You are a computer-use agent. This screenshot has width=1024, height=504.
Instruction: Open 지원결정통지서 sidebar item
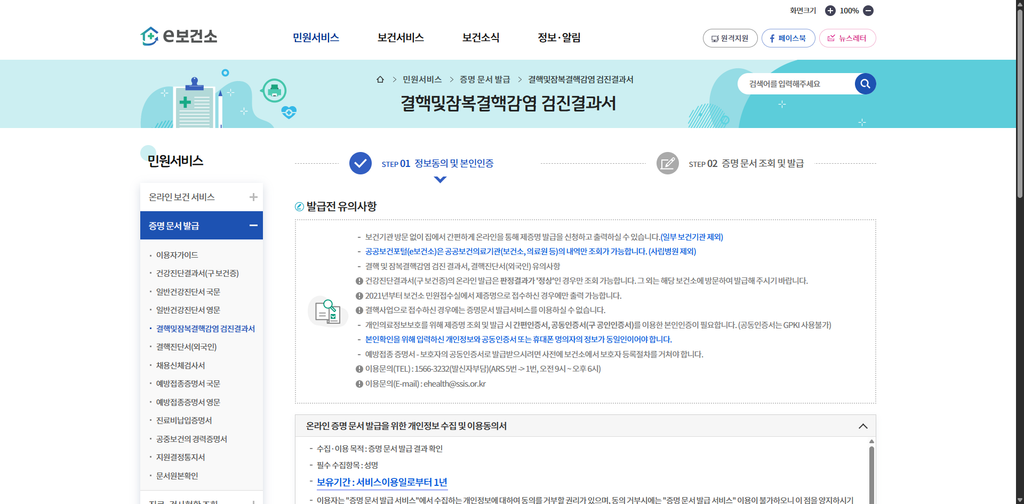pos(181,457)
